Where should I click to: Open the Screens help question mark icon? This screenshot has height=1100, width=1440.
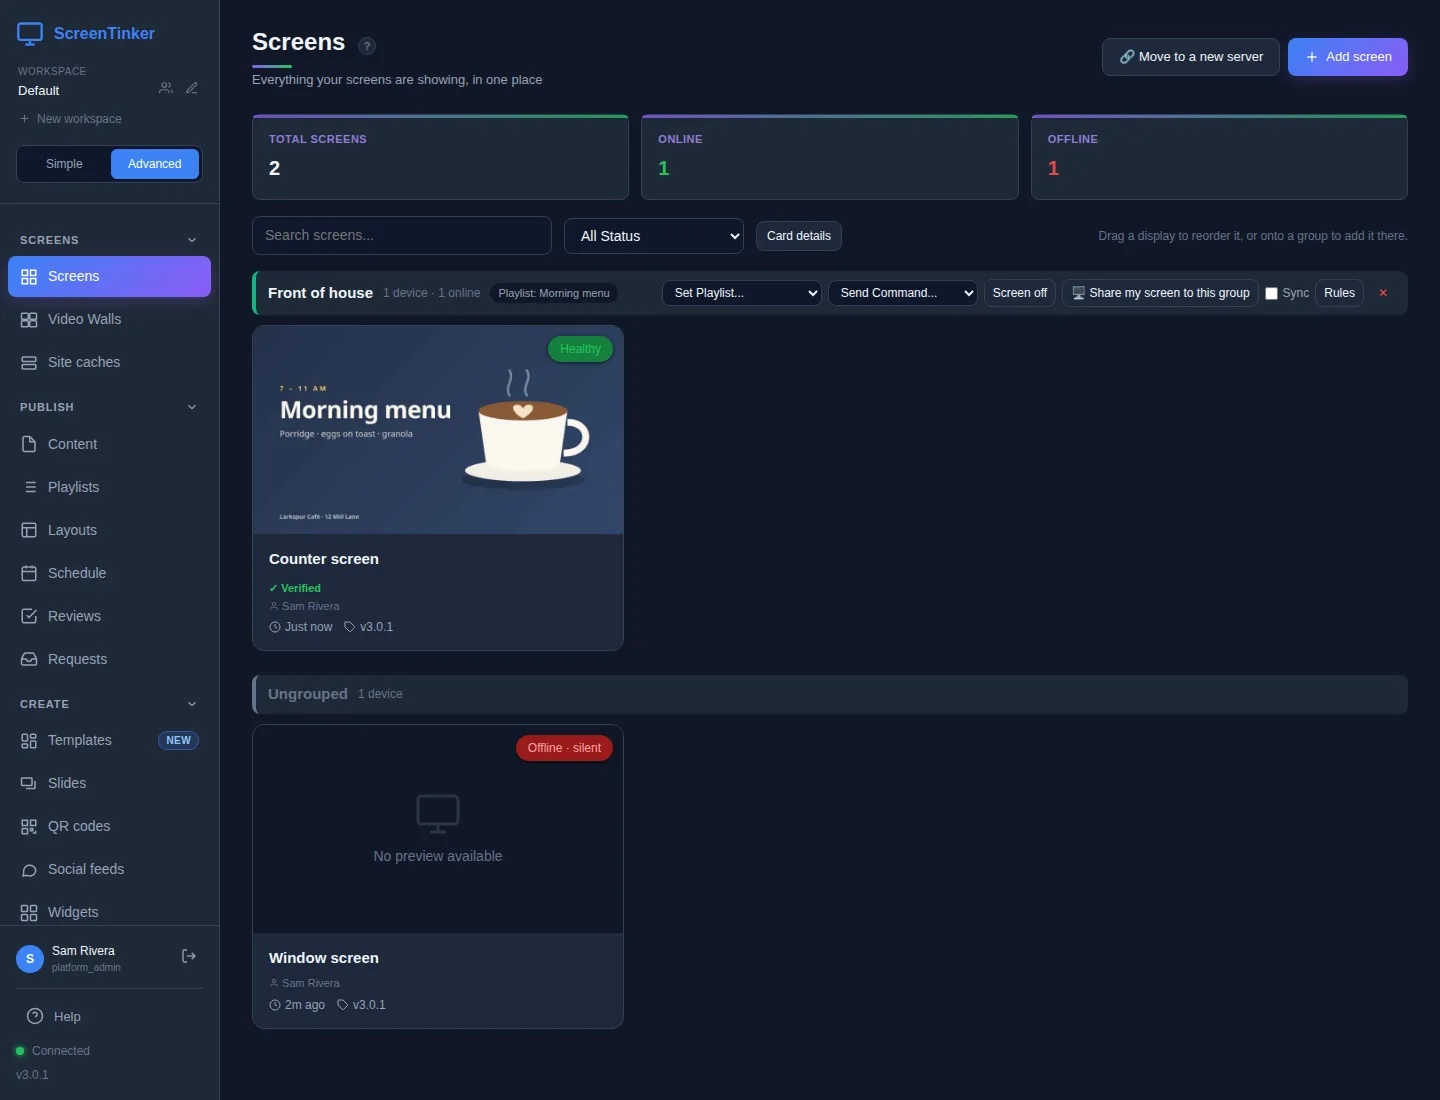point(367,46)
